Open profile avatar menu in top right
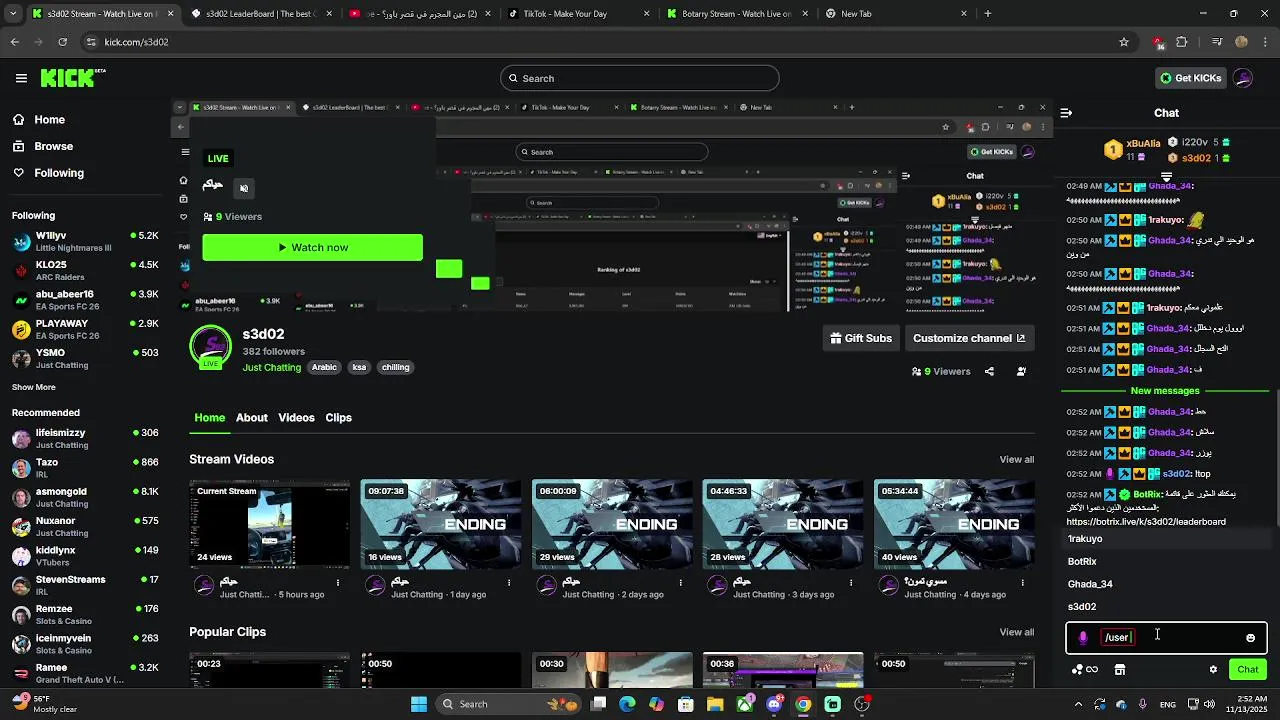Image resolution: width=1280 pixels, height=720 pixels. pos(1243,78)
